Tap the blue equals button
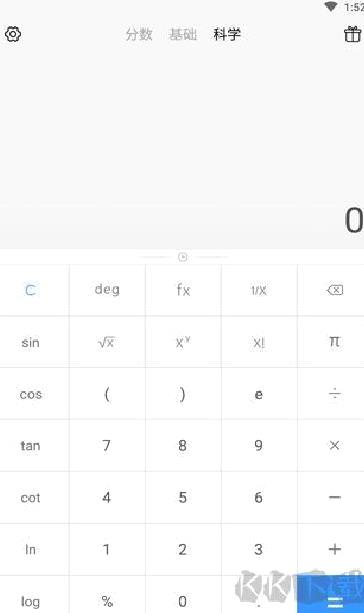The width and height of the screenshot is (364, 613). coord(330,594)
